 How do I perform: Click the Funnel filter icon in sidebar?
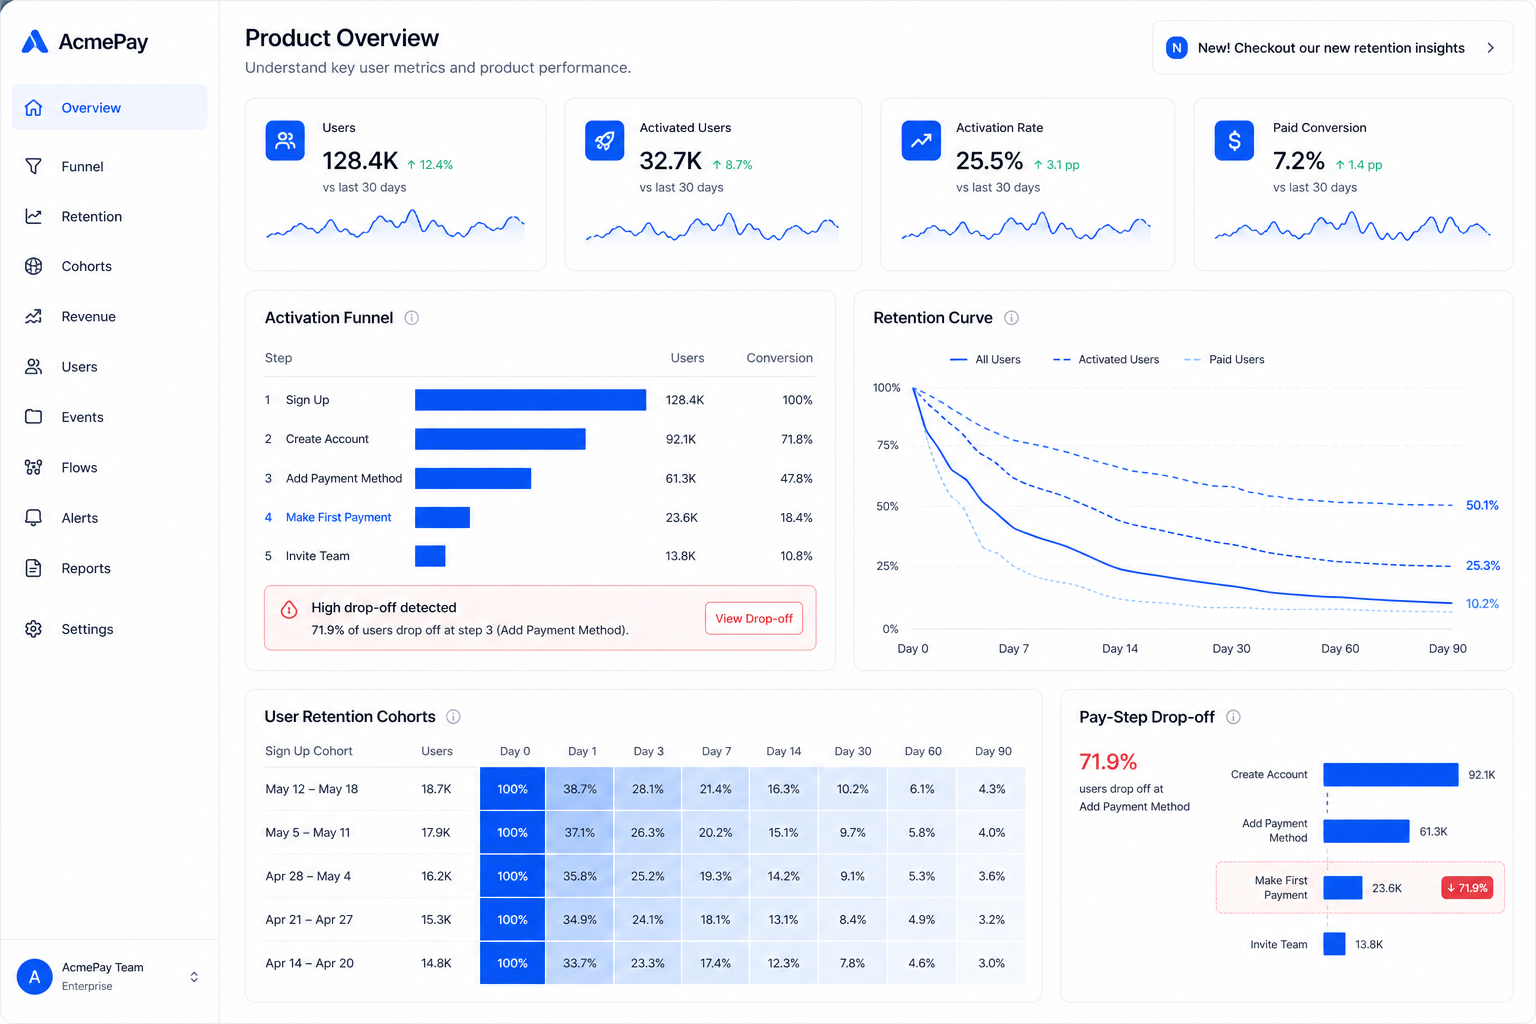point(34,166)
